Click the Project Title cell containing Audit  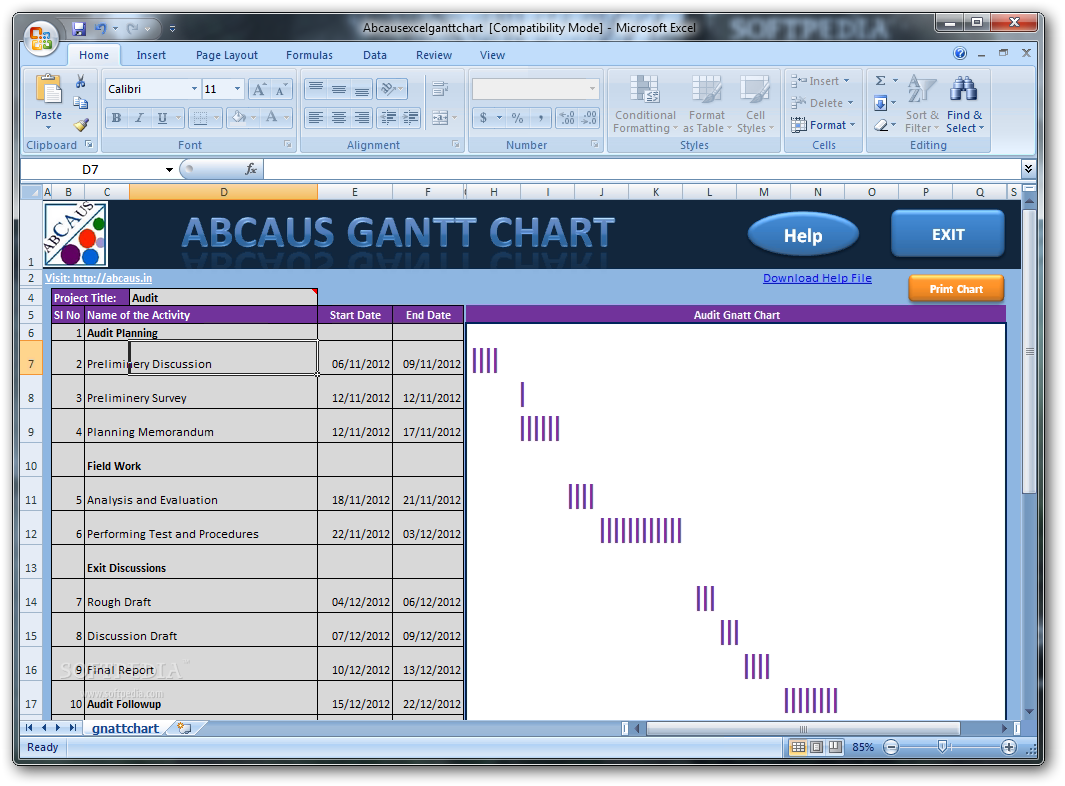point(223,298)
